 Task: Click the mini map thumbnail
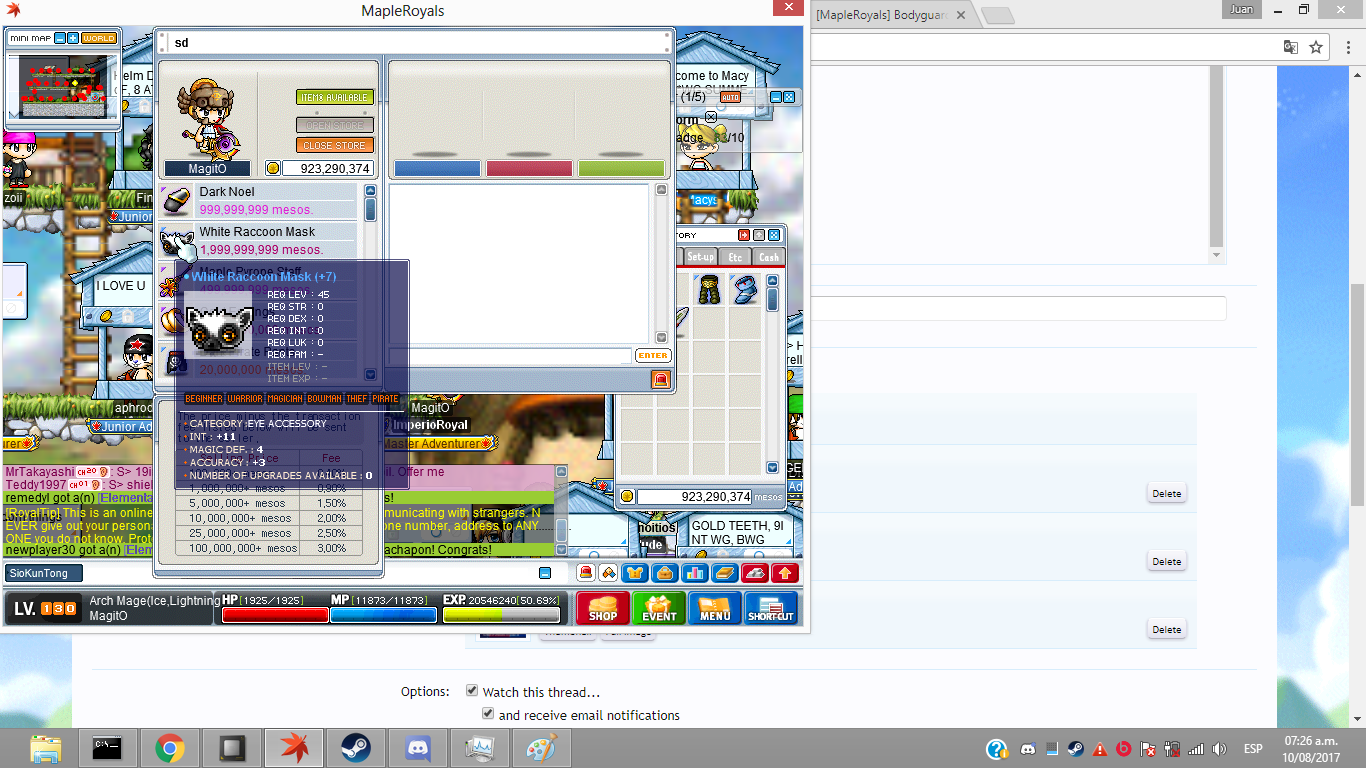coord(63,86)
